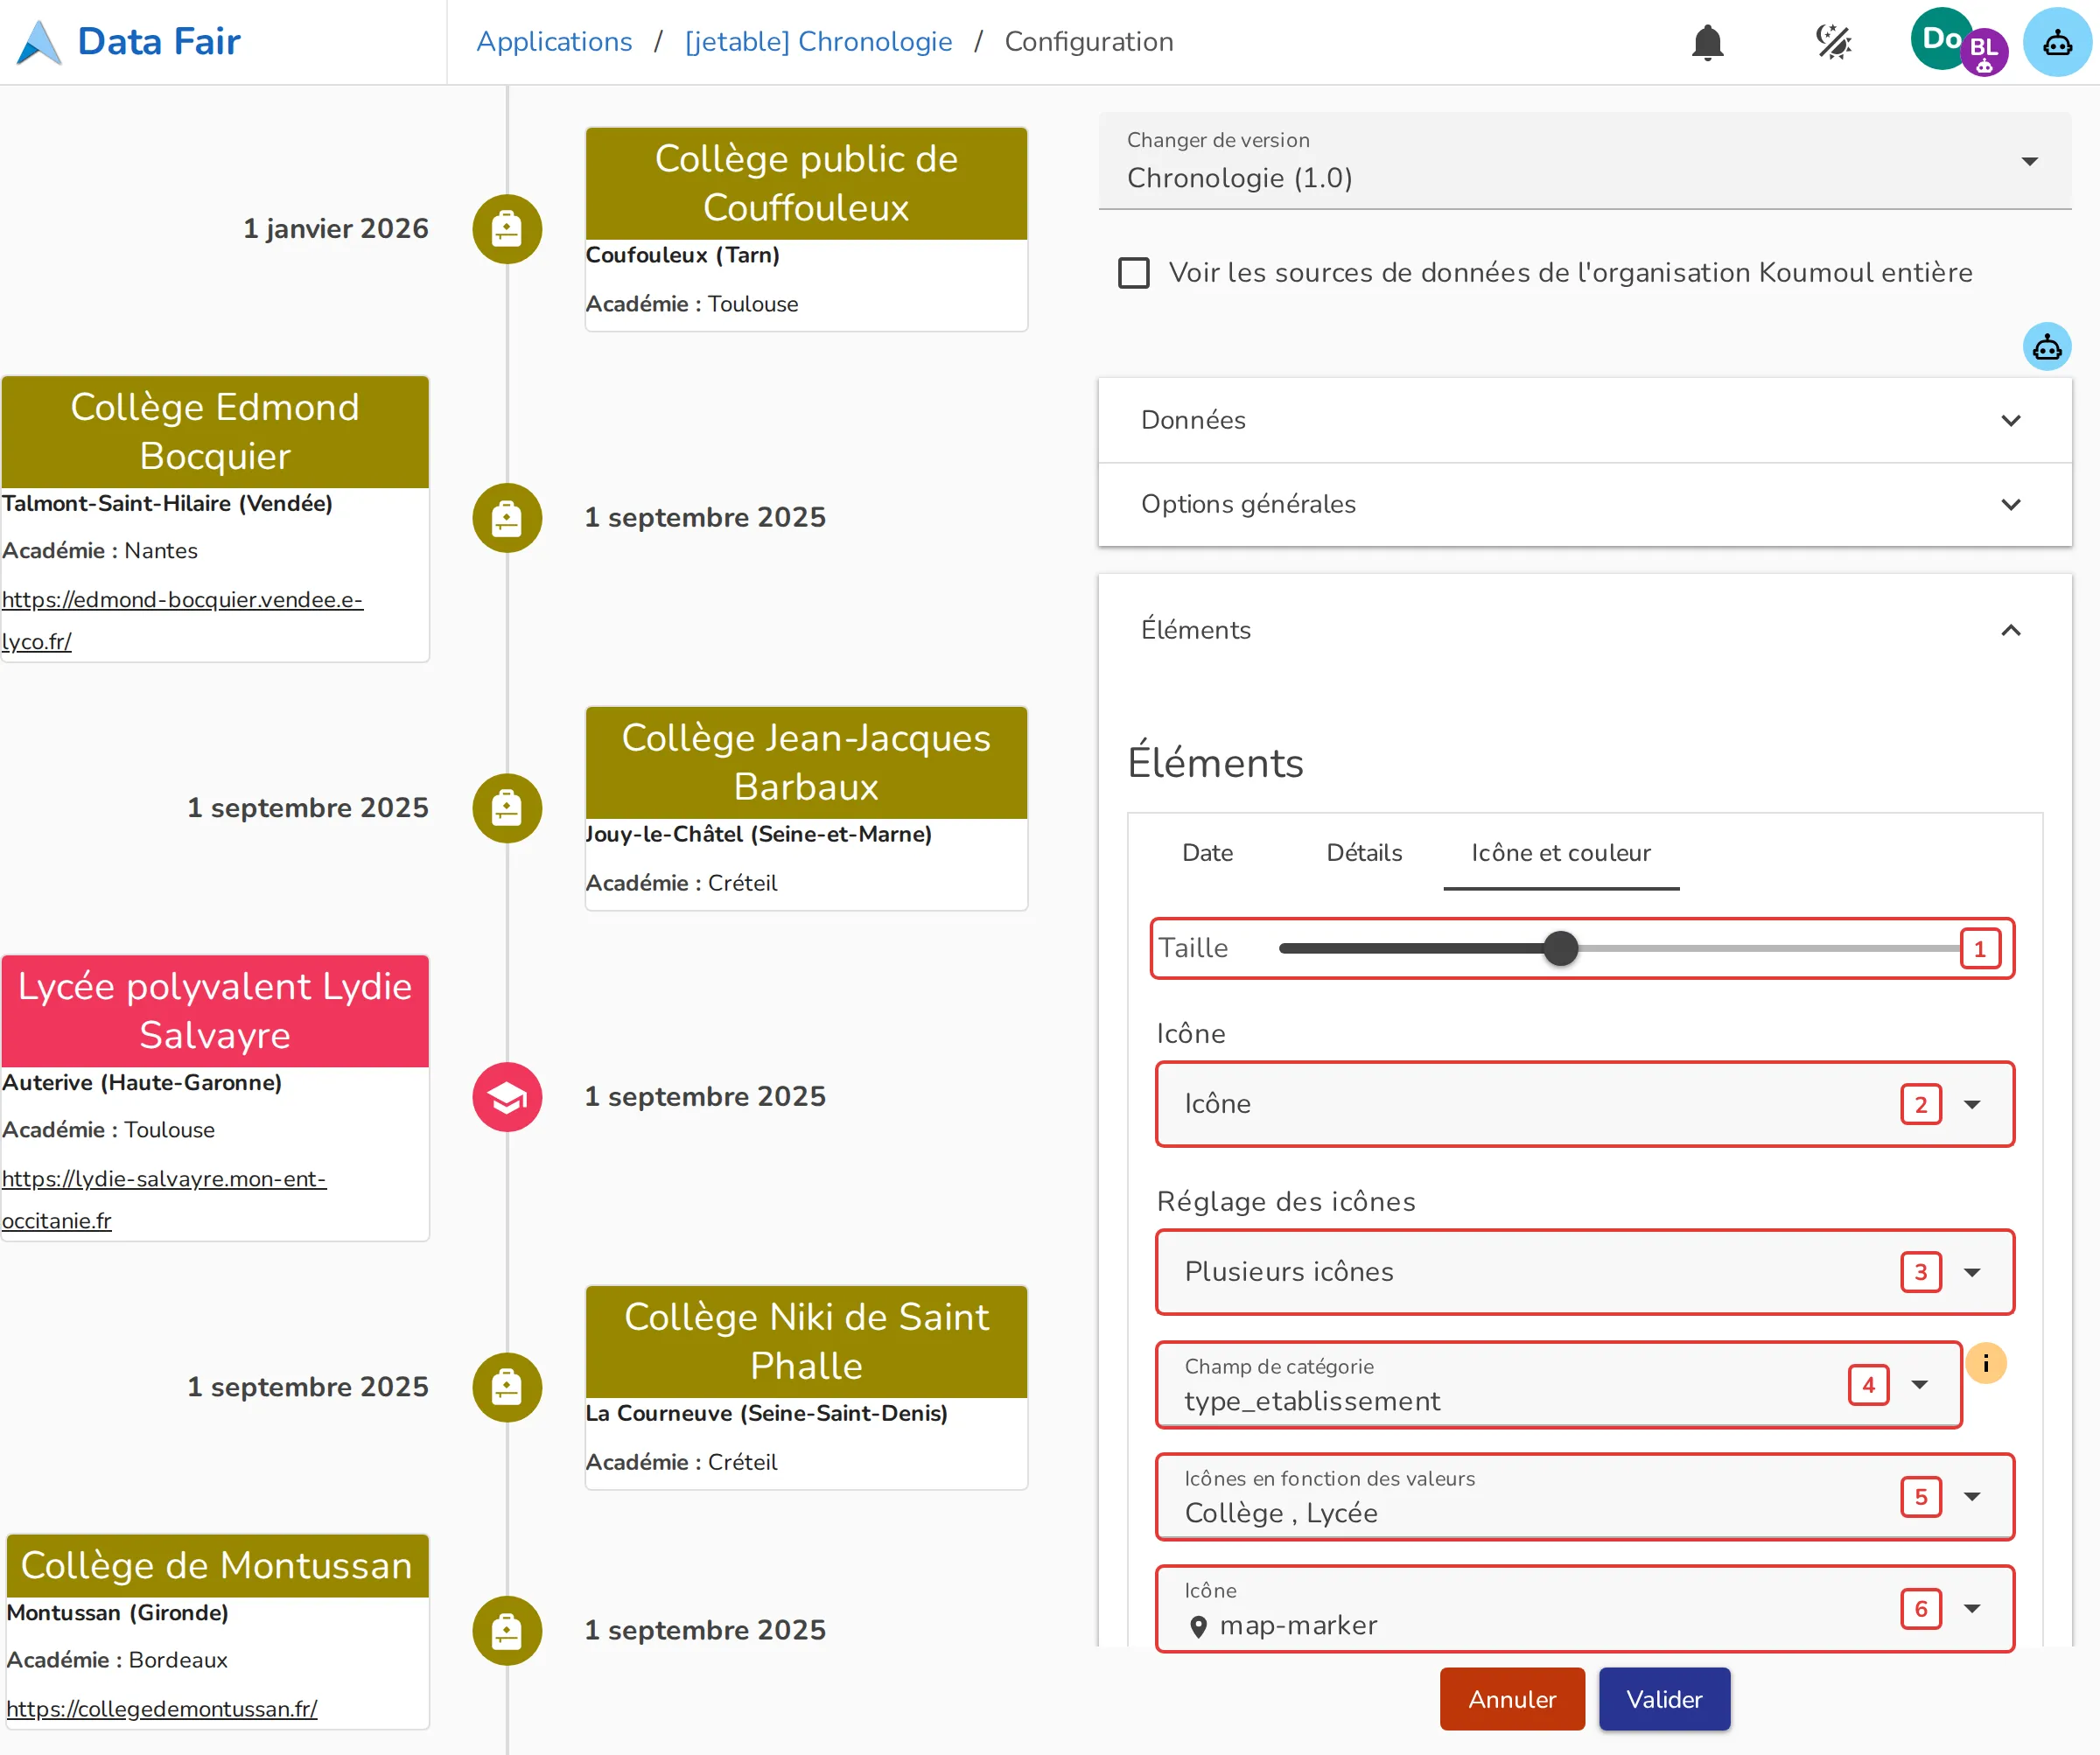
Task: Go to Applications breadcrumb
Action: pos(554,42)
